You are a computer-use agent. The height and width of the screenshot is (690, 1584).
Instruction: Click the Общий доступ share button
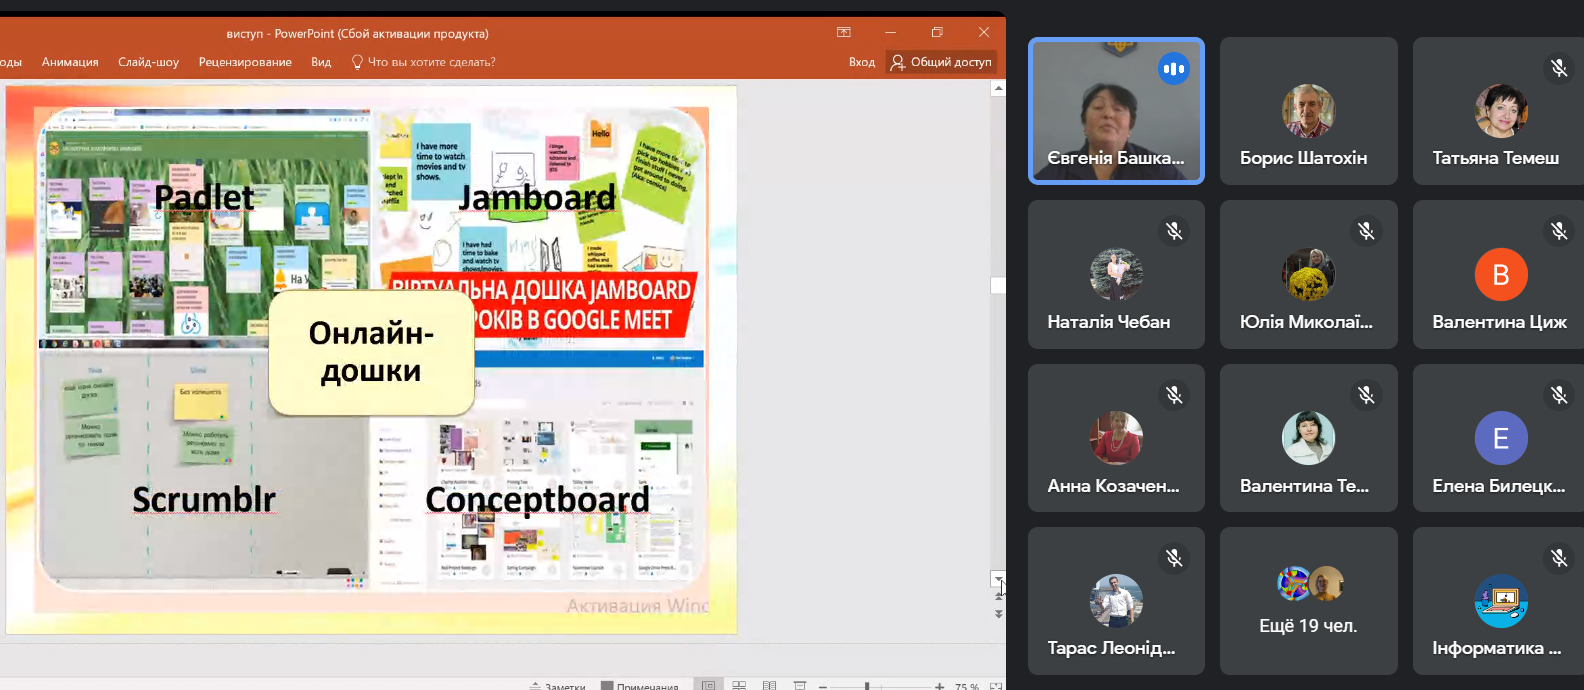(941, 62)
